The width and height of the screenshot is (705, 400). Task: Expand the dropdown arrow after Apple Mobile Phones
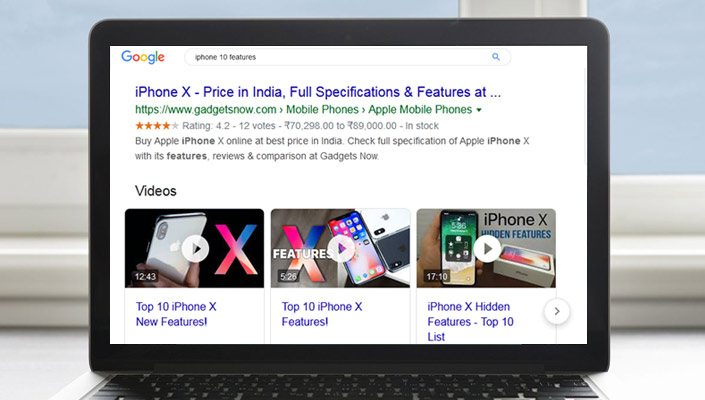479,110
